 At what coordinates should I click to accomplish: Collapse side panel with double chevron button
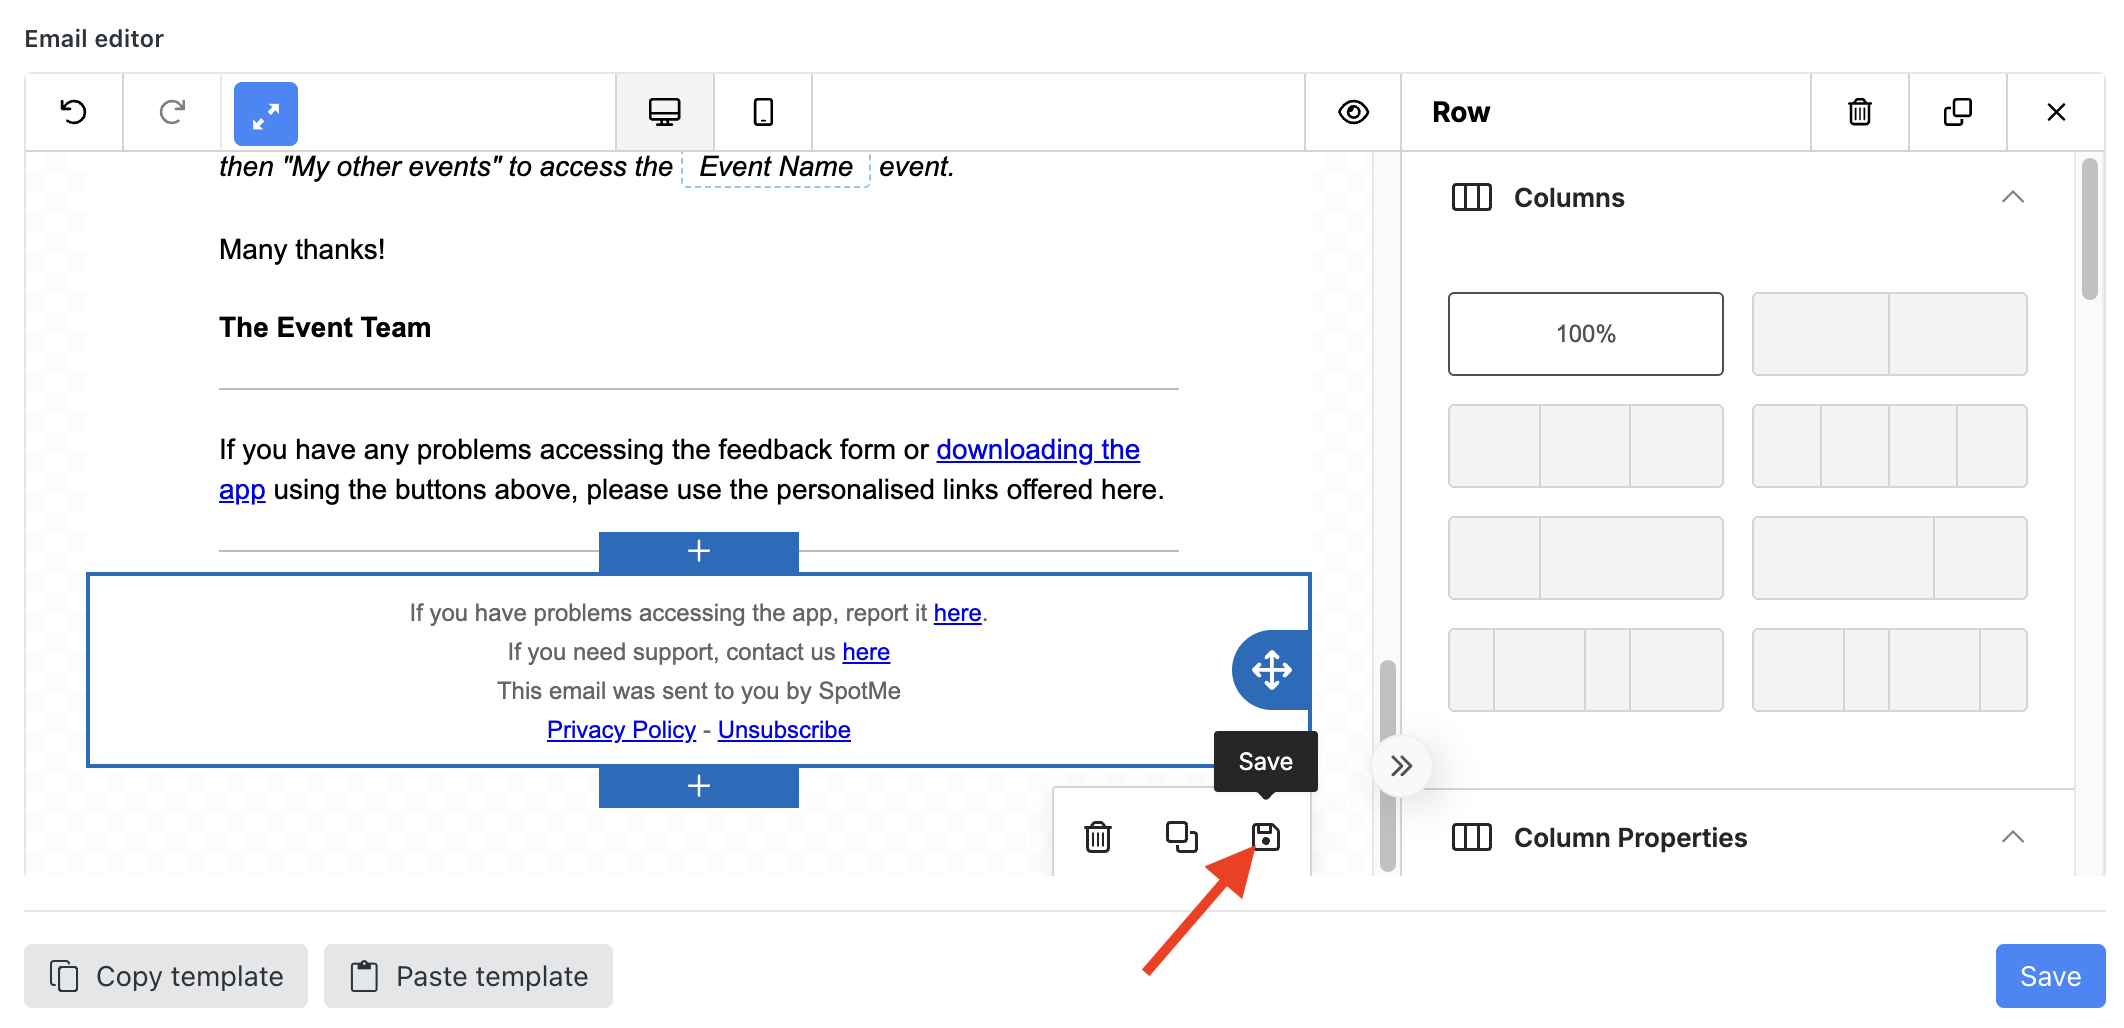[1401, 767]
